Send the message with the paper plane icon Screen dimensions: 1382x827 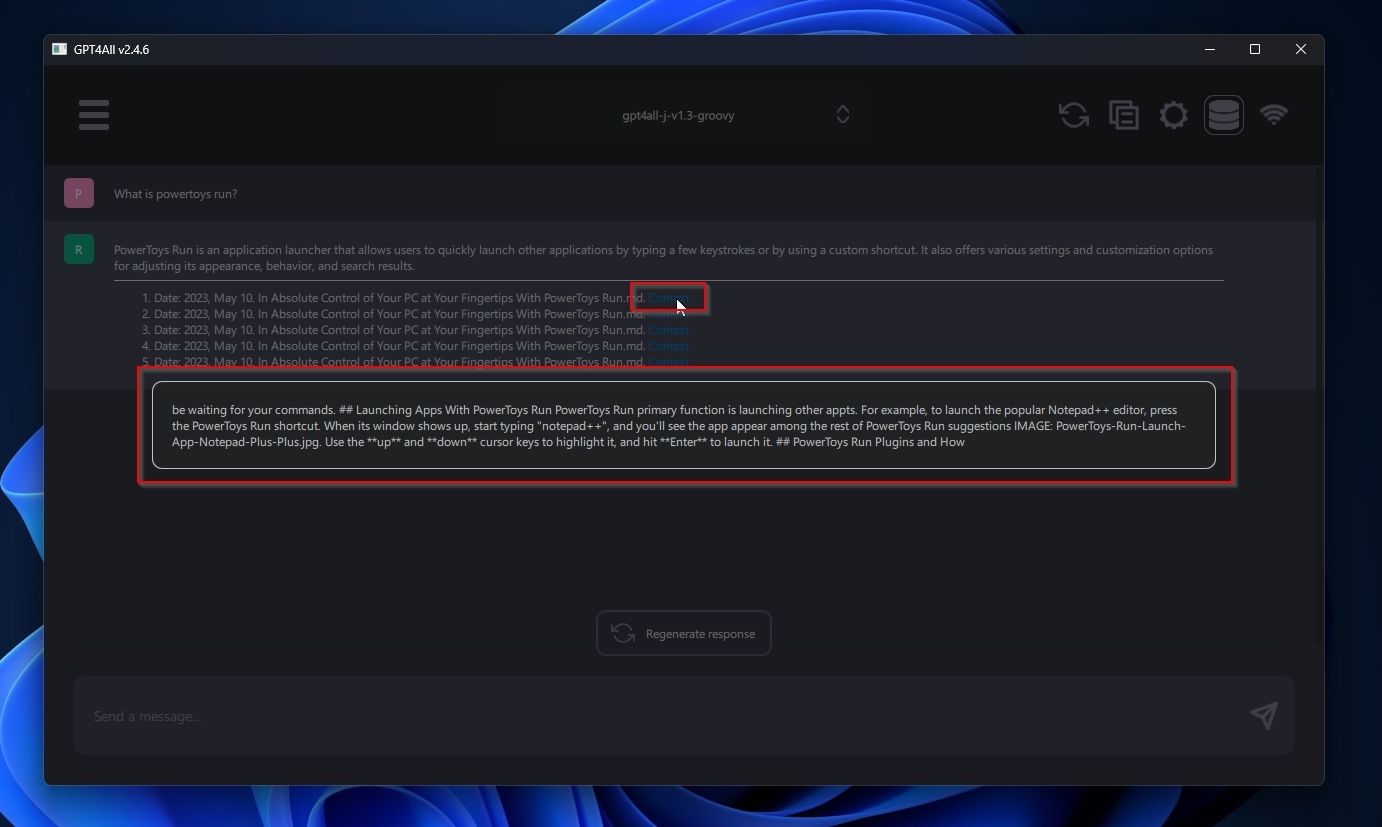coord(1263,716)
